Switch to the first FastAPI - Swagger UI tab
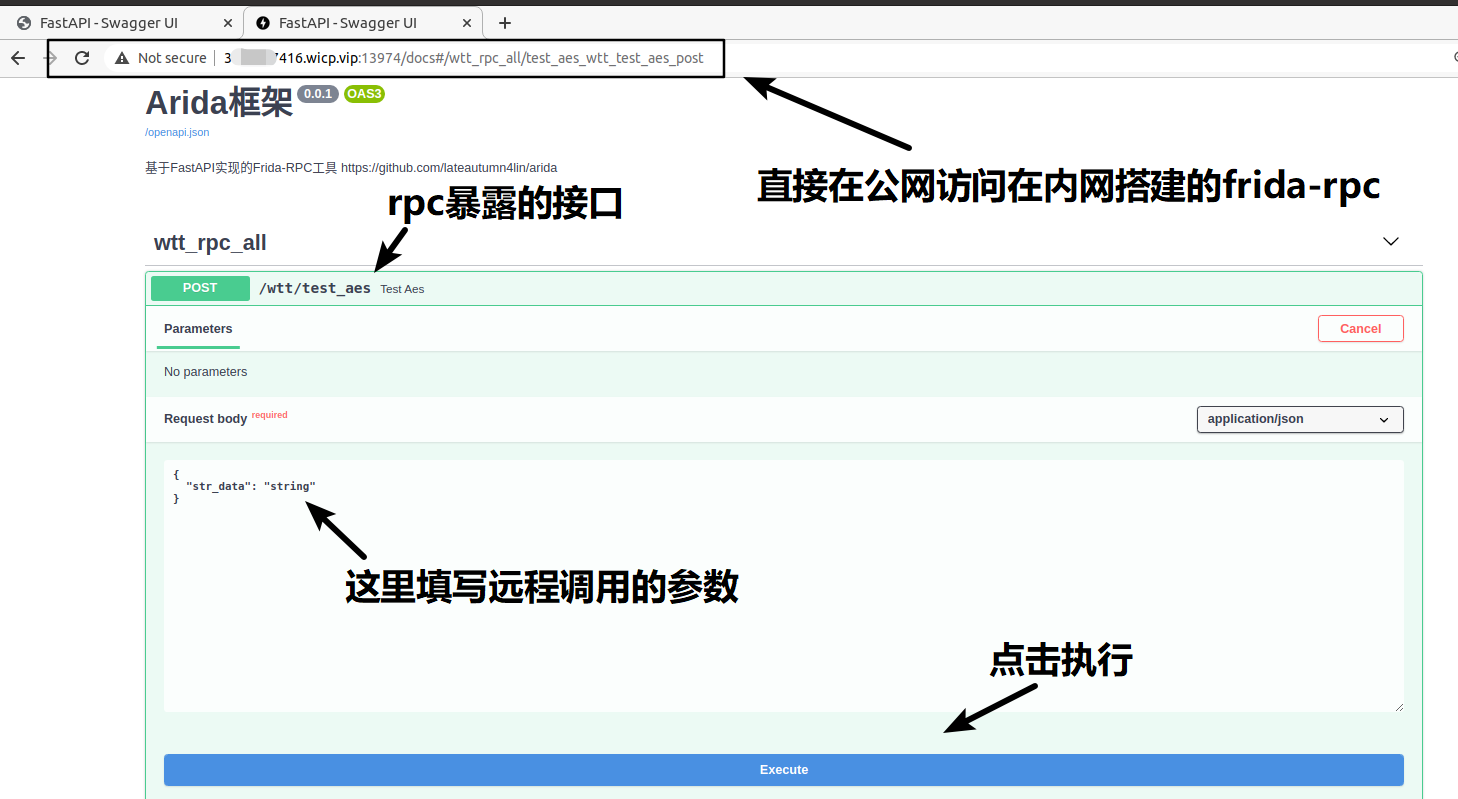 (x=120, y=23)
